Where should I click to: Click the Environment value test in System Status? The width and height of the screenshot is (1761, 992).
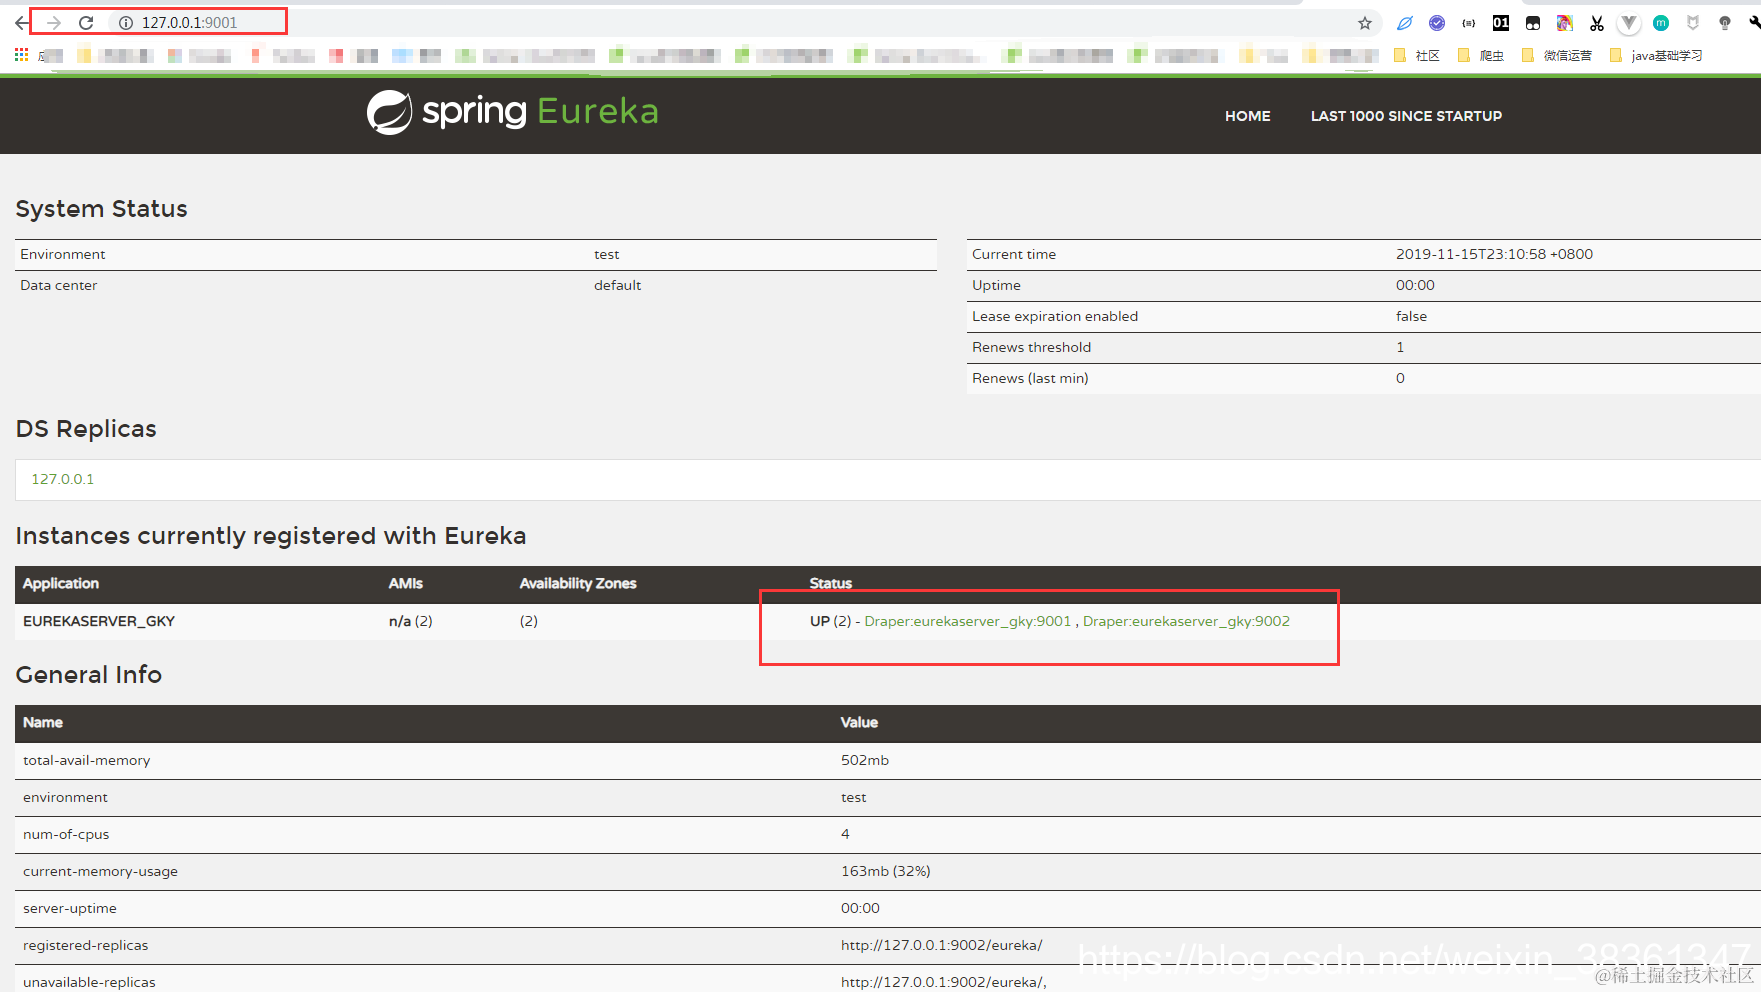(606, 254)
